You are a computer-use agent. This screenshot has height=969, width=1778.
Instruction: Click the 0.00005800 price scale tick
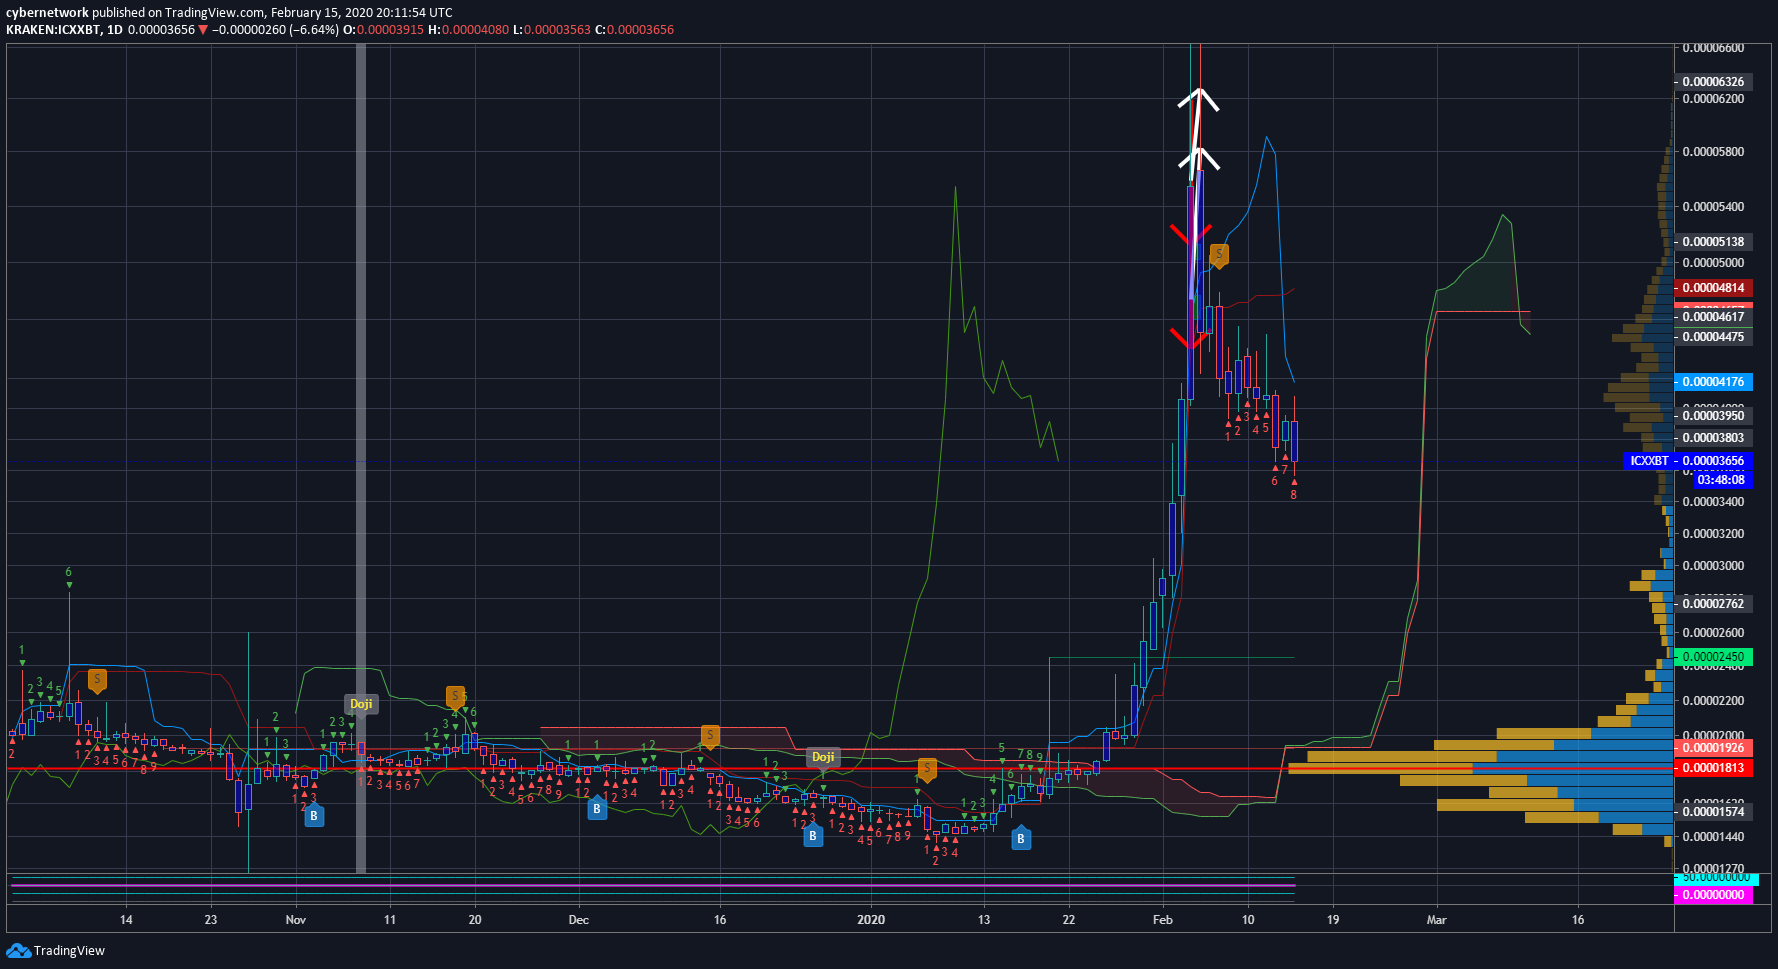(1713, 152)
